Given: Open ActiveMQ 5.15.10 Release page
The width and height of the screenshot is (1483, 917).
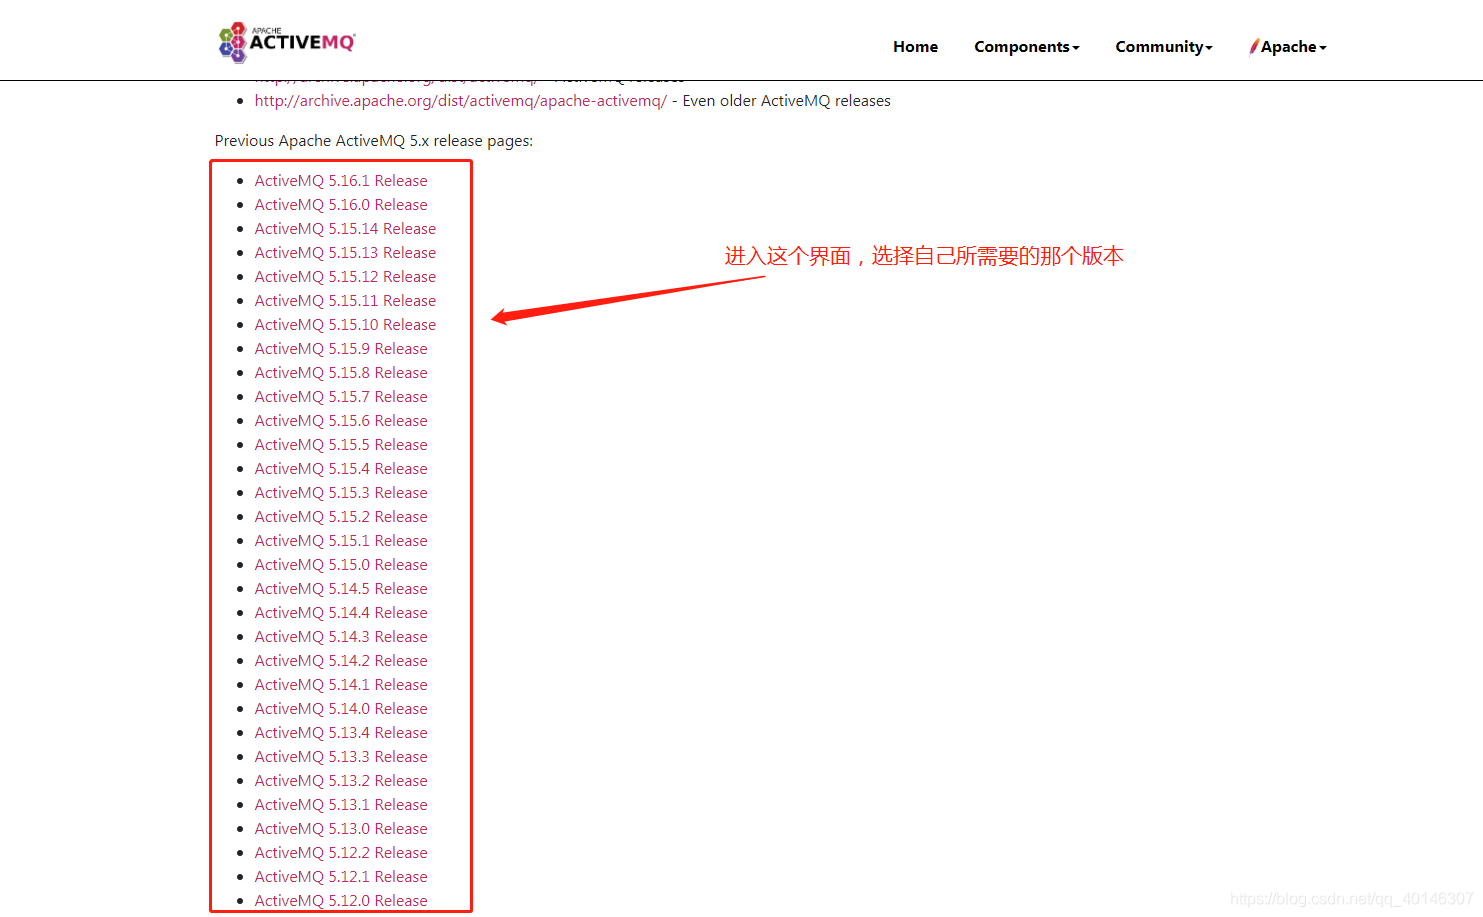Looking at the screenshot, I should tap(345, 325).
